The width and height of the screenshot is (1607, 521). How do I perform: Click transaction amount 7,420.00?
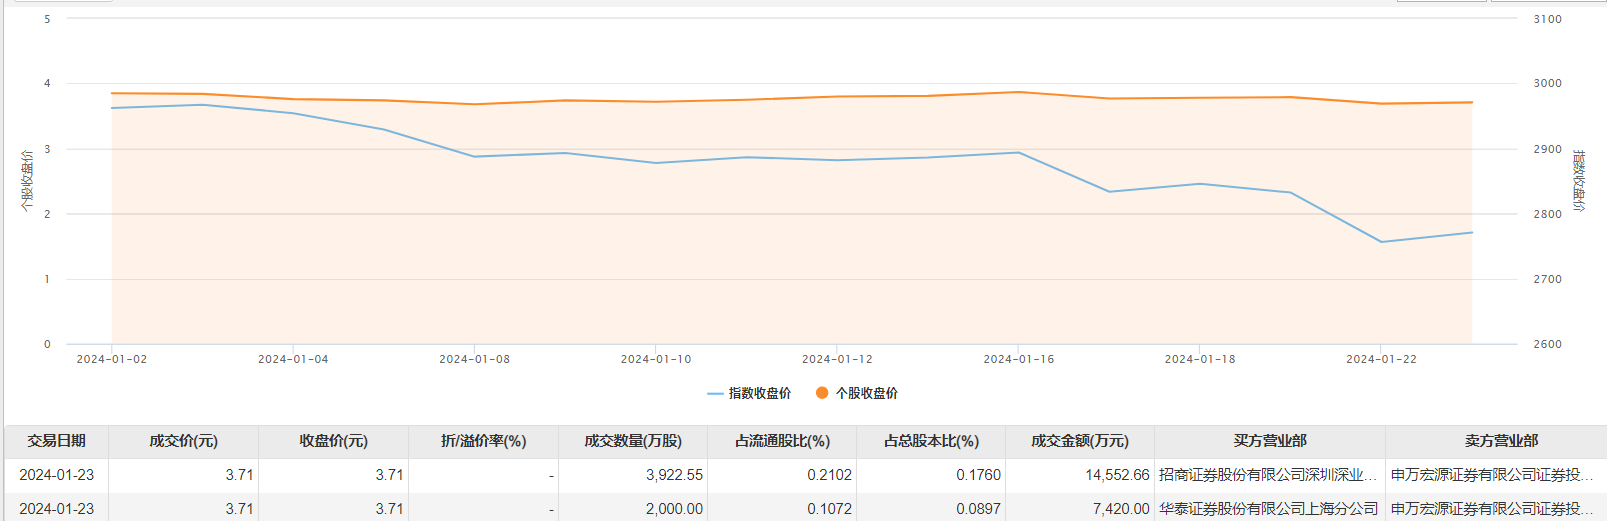coord(1121,509)
